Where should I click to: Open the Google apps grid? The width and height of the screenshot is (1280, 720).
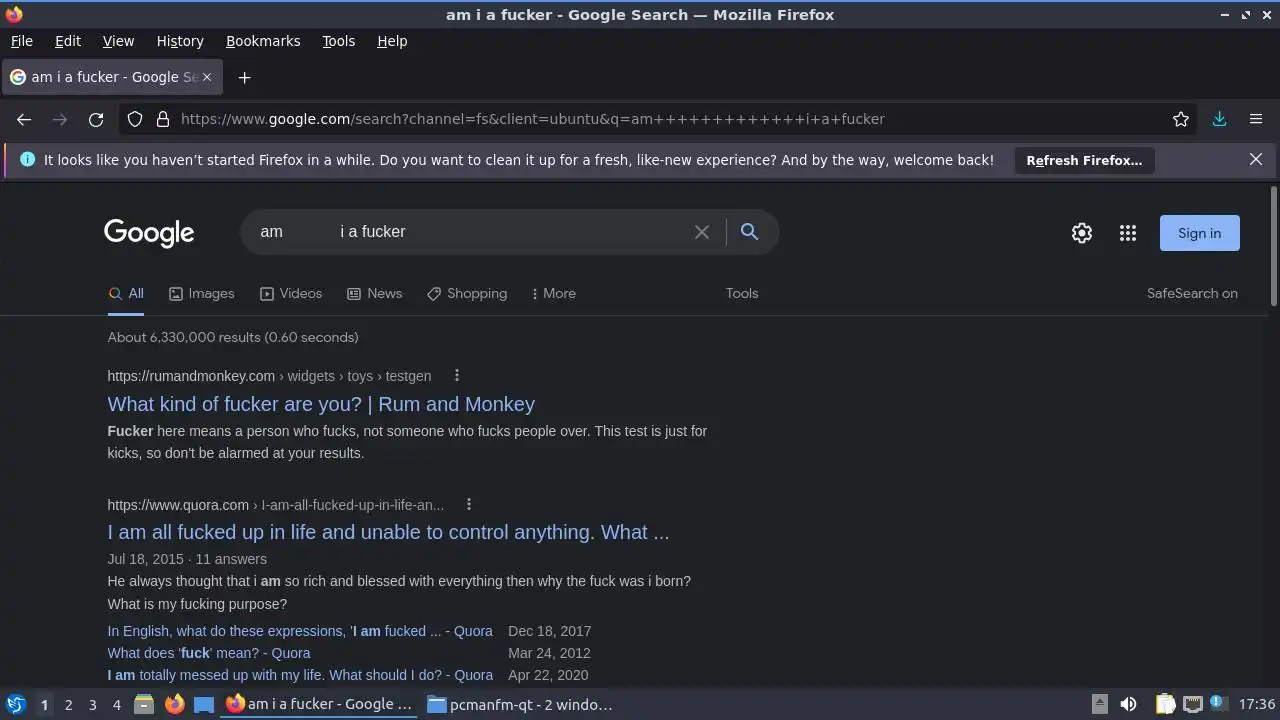(1128, 233)
